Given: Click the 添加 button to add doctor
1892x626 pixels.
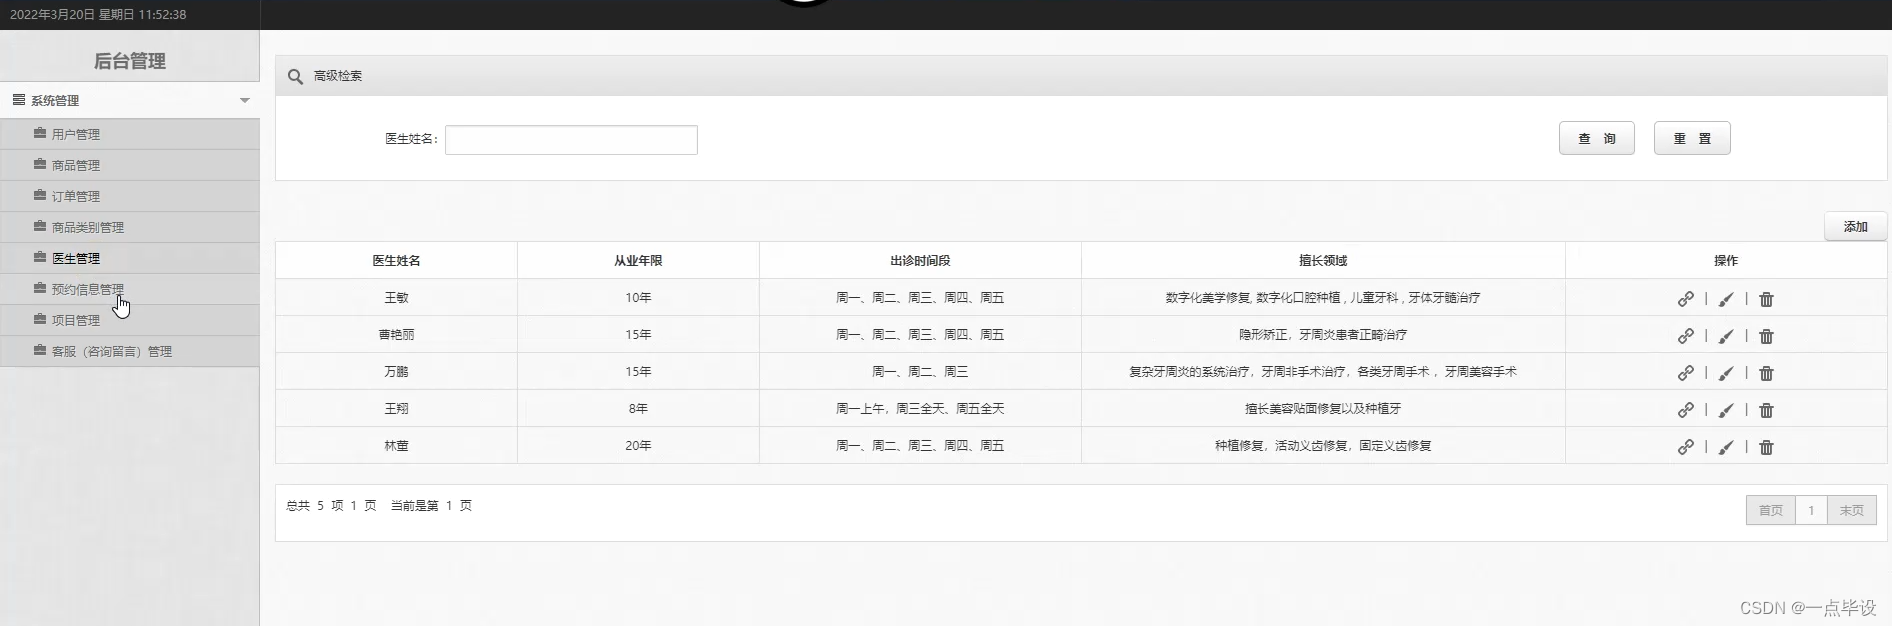Looking at the screenshot, I should click(x=1856, y=227).
